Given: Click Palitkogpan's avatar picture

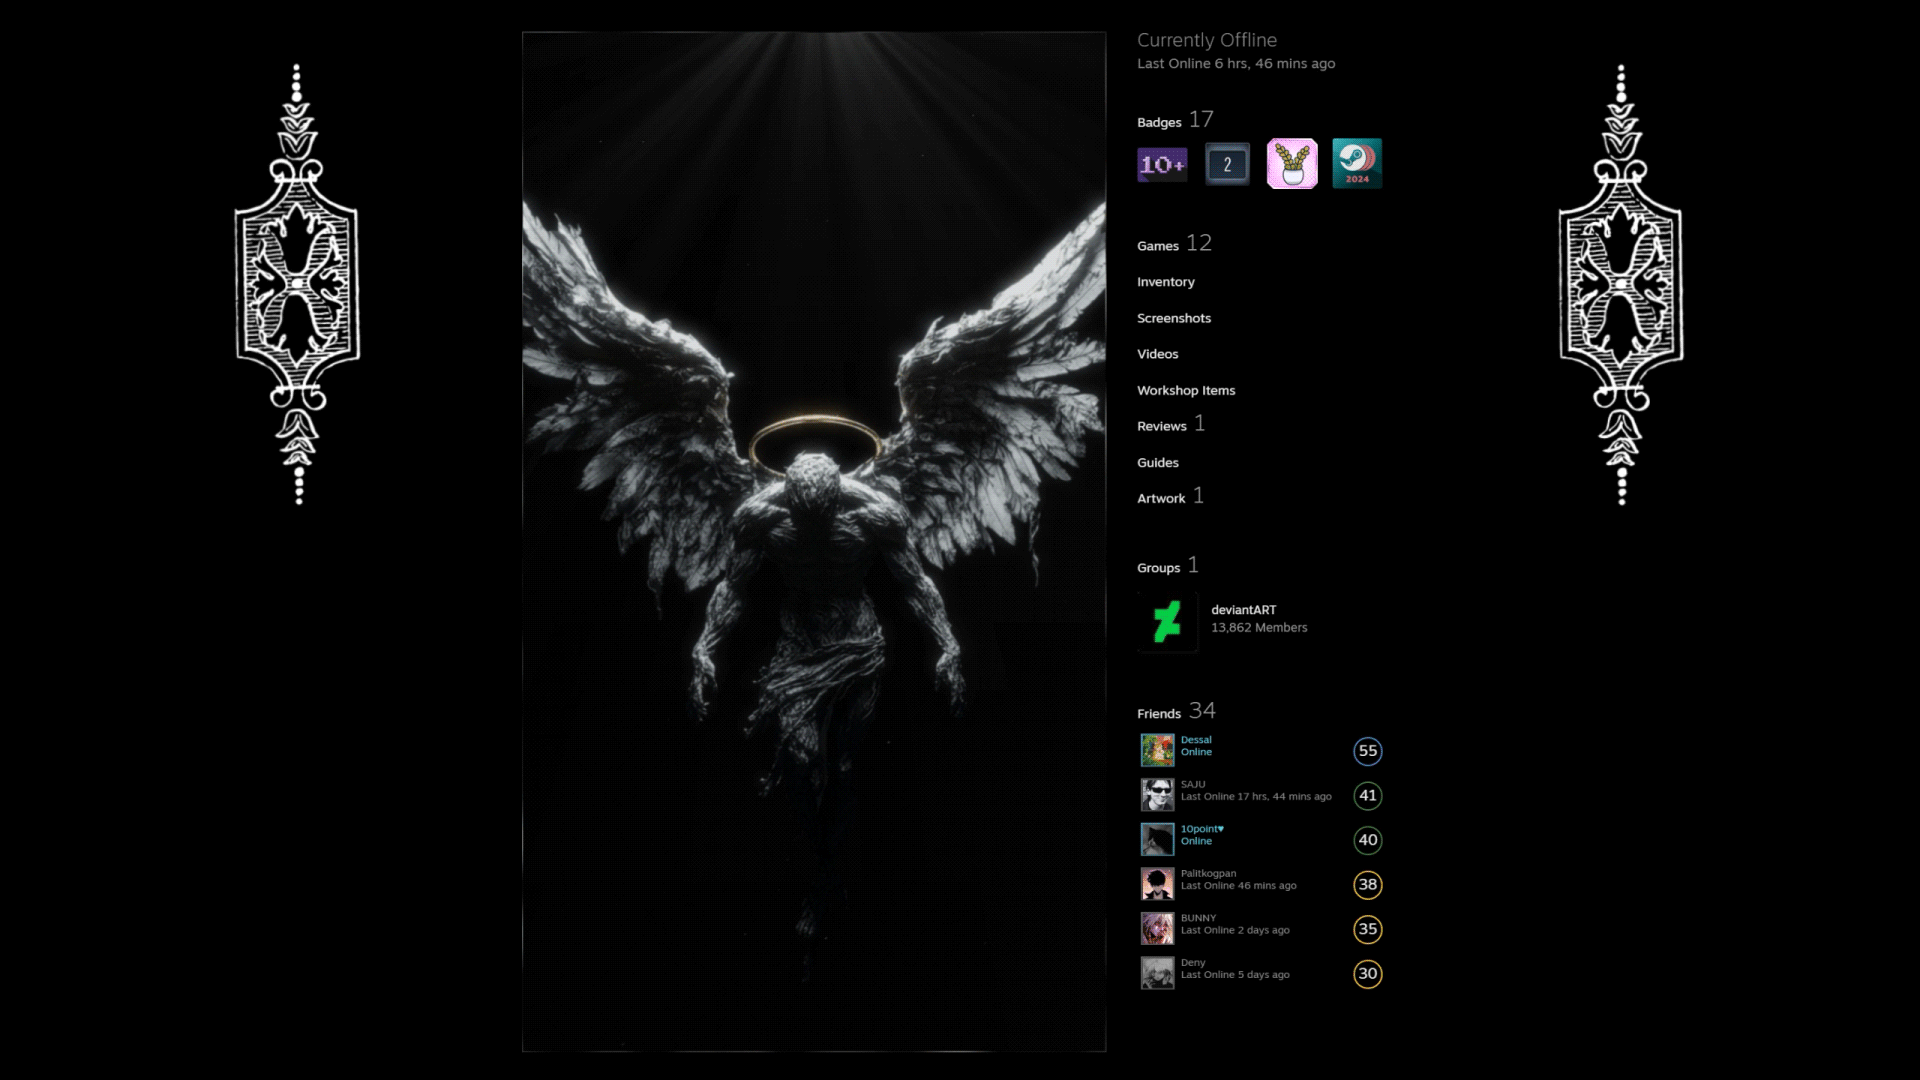Looking at the screenshot, I should pyautogui.click(x=1157, y=884).
